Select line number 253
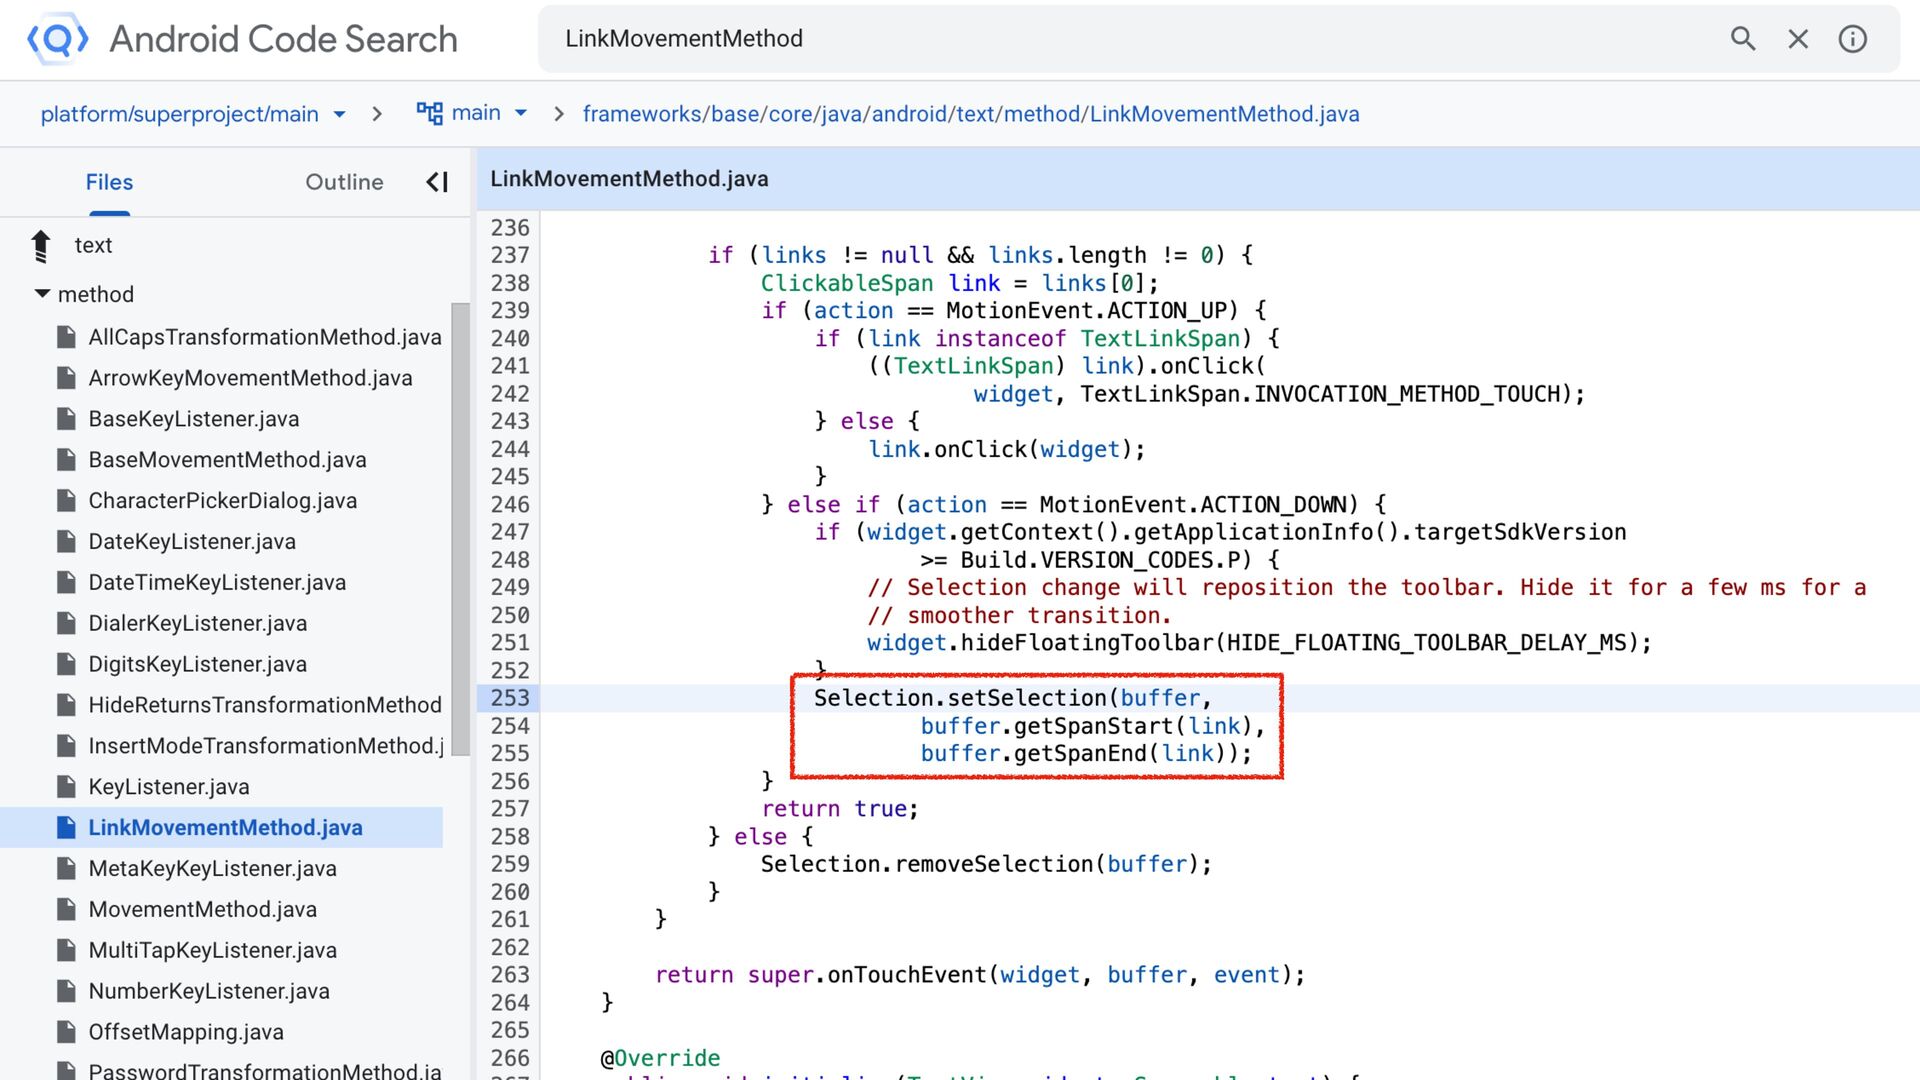1920x1080 pixels. [x=509, y=698]
